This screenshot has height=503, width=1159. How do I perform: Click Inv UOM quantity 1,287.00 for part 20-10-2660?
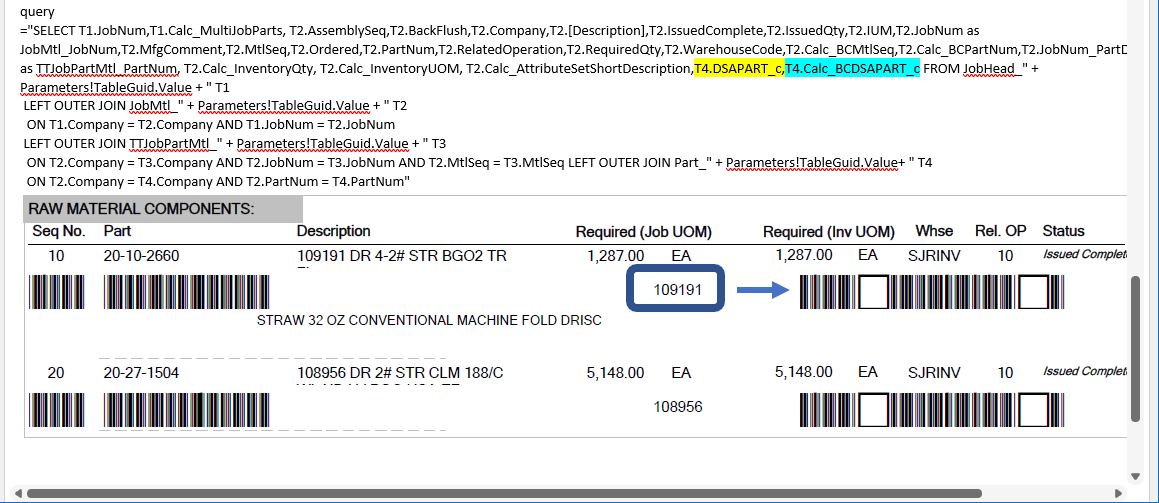coord(803,255)
